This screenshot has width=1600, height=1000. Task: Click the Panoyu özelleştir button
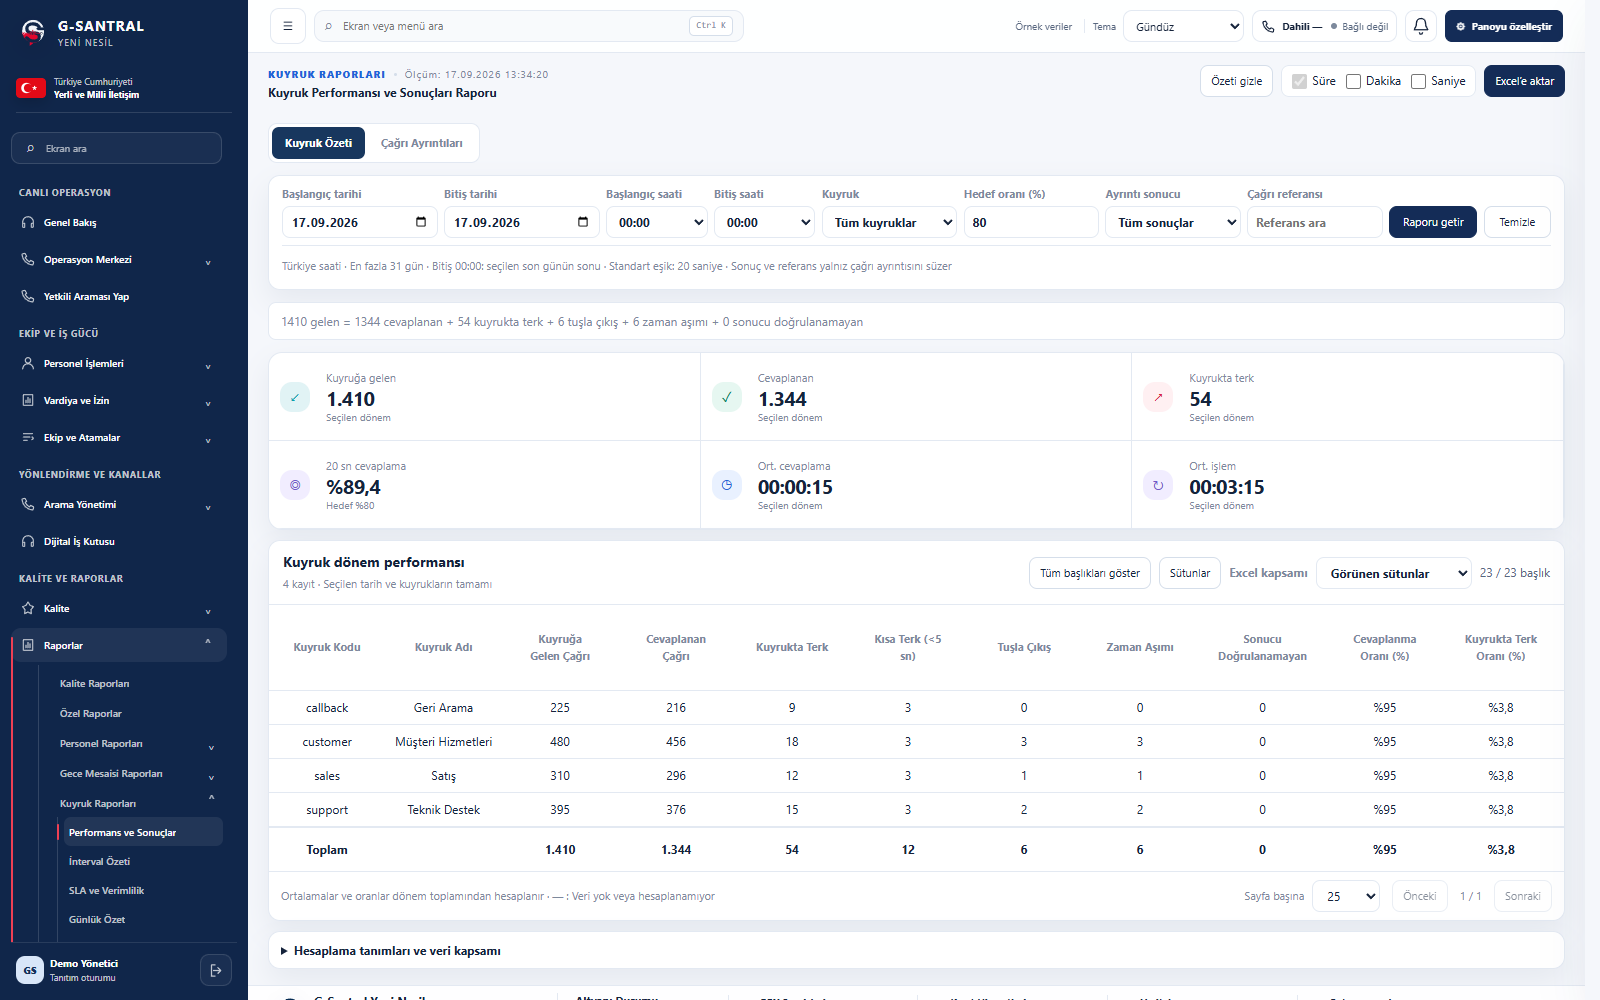(1504, 26)
